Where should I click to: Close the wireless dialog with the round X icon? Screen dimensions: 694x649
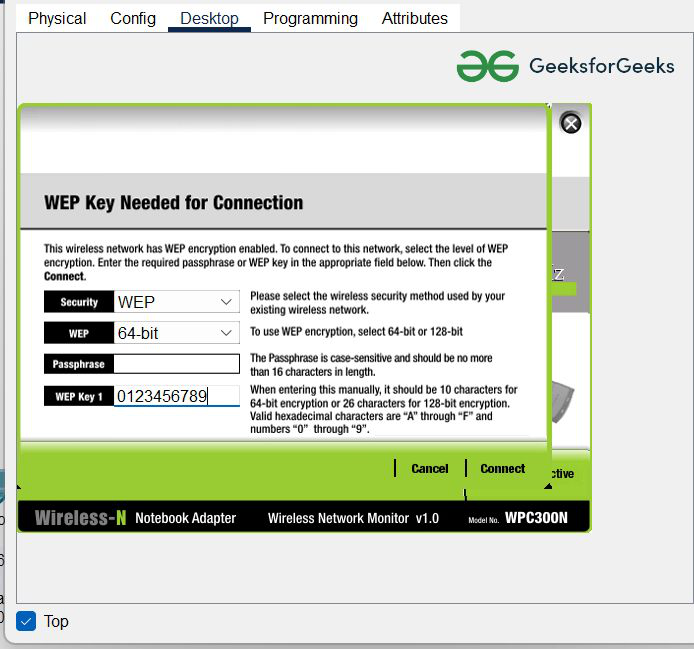click(x=570, y=123)
